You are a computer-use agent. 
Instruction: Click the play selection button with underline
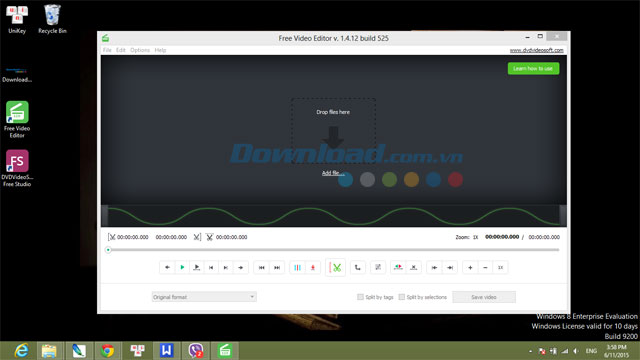click(197, 267)
